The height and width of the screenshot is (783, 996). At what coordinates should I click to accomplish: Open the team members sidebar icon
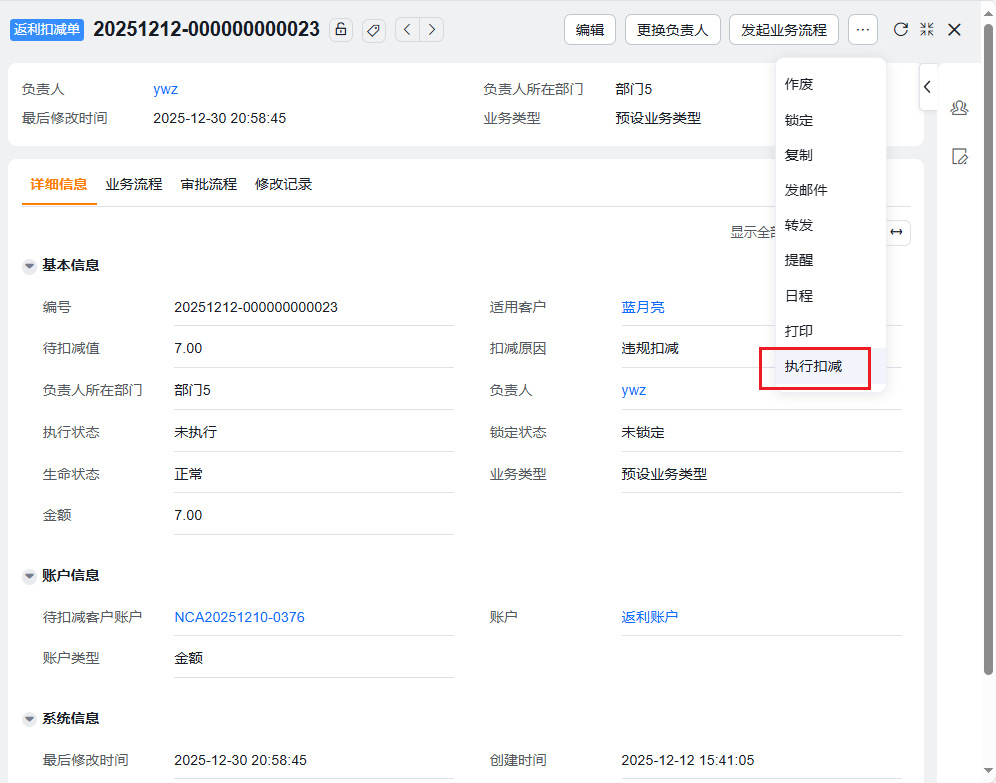[x=959, y=108]
